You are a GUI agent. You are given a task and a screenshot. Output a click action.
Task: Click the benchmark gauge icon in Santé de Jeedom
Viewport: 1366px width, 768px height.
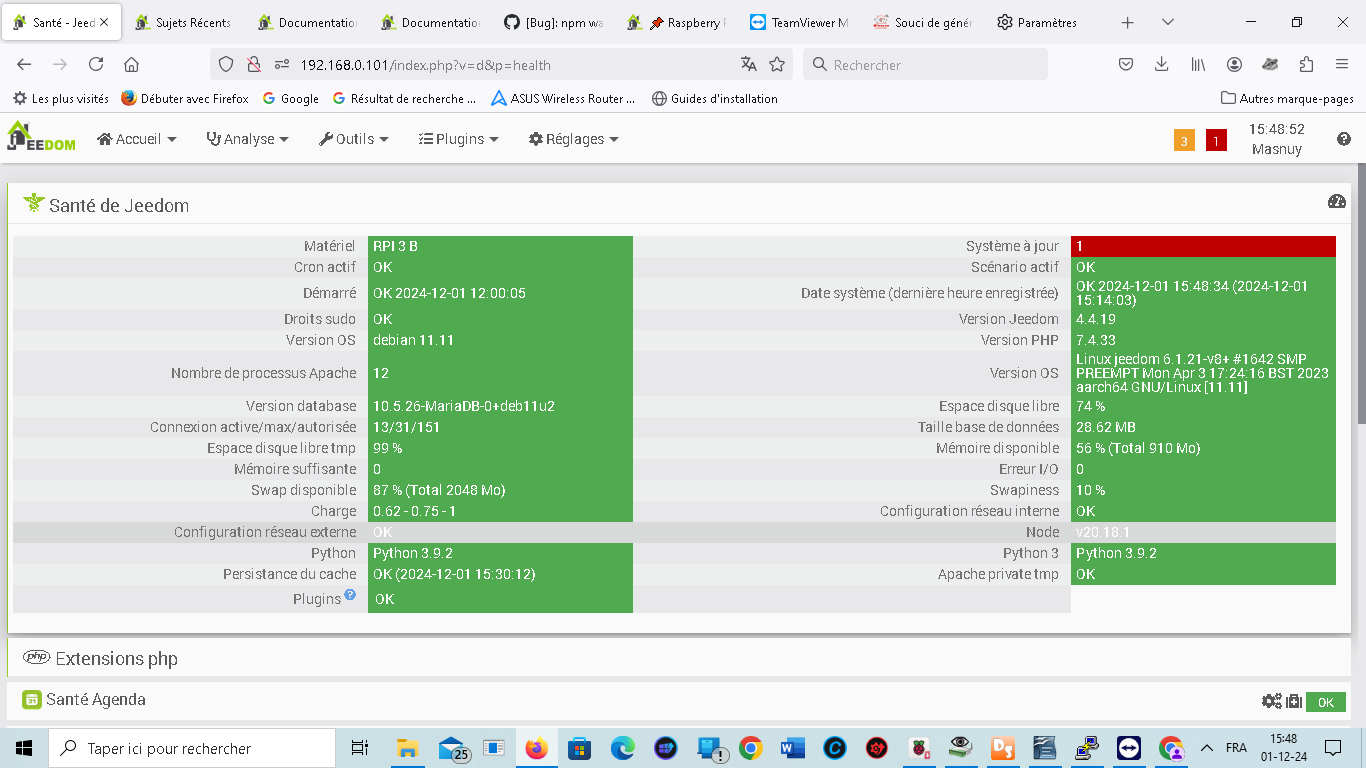1337,201
